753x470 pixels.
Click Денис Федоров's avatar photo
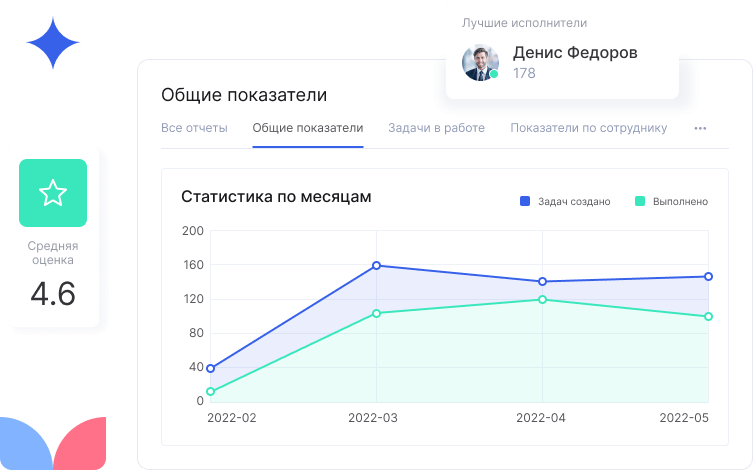pyautogui.click(x=480, y=62)
